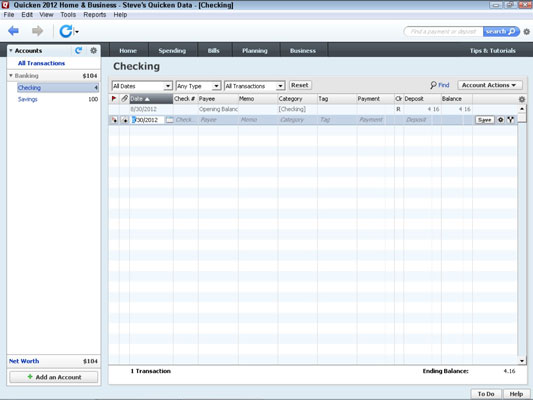Open the Account Actions dropdown
This screenshot has height=400, width=533.
(489, 85)
